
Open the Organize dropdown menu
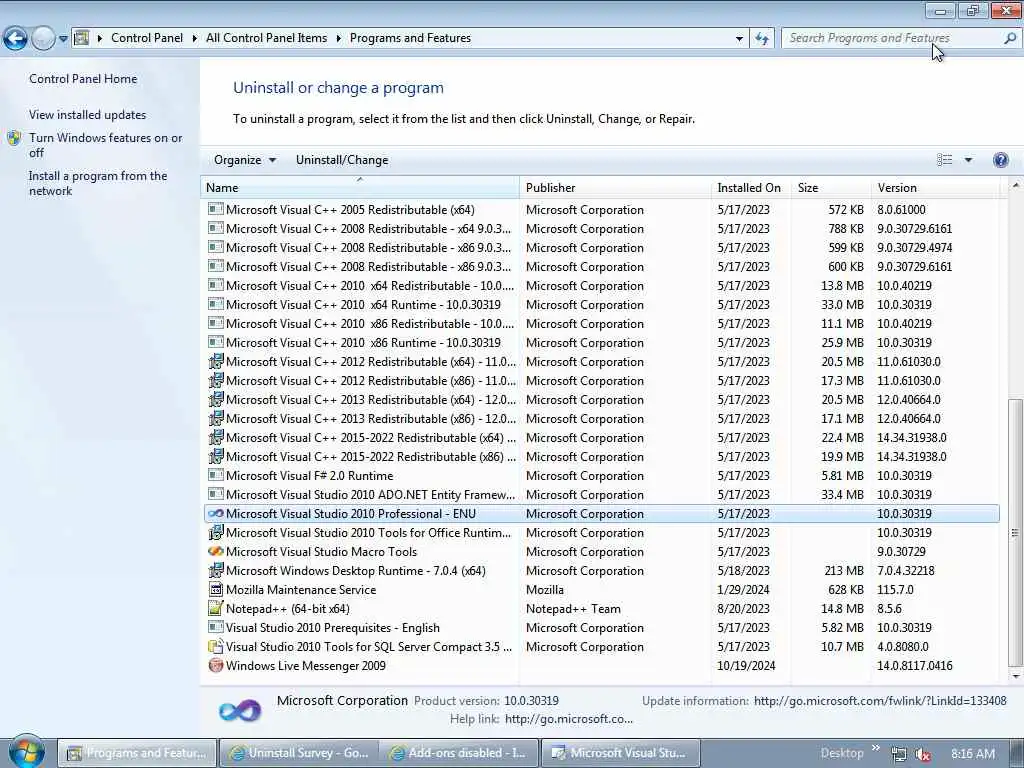pyautogui.click(x=245, y=160)
